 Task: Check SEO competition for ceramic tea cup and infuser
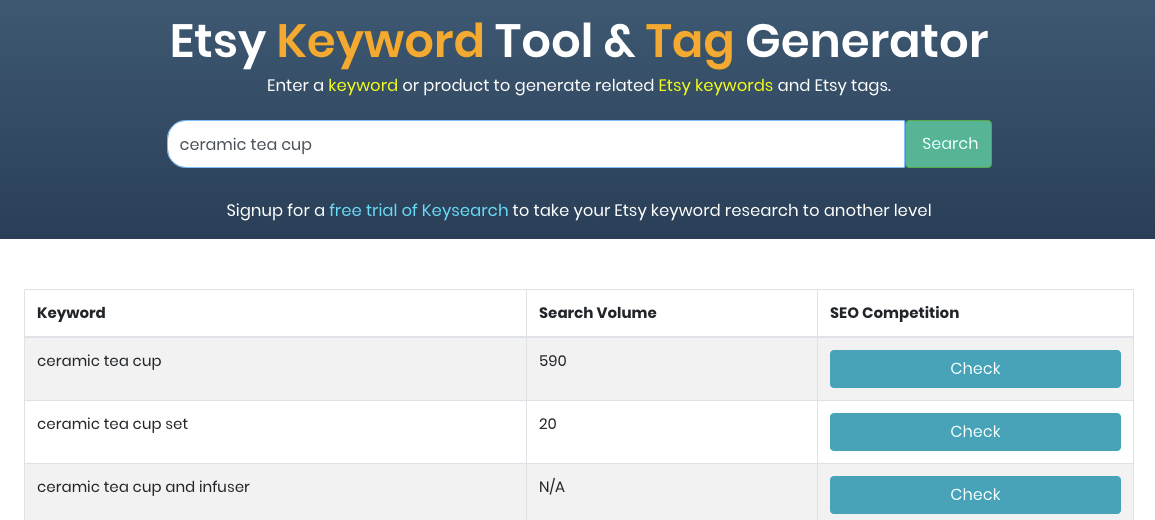click(x=975, y=494)
